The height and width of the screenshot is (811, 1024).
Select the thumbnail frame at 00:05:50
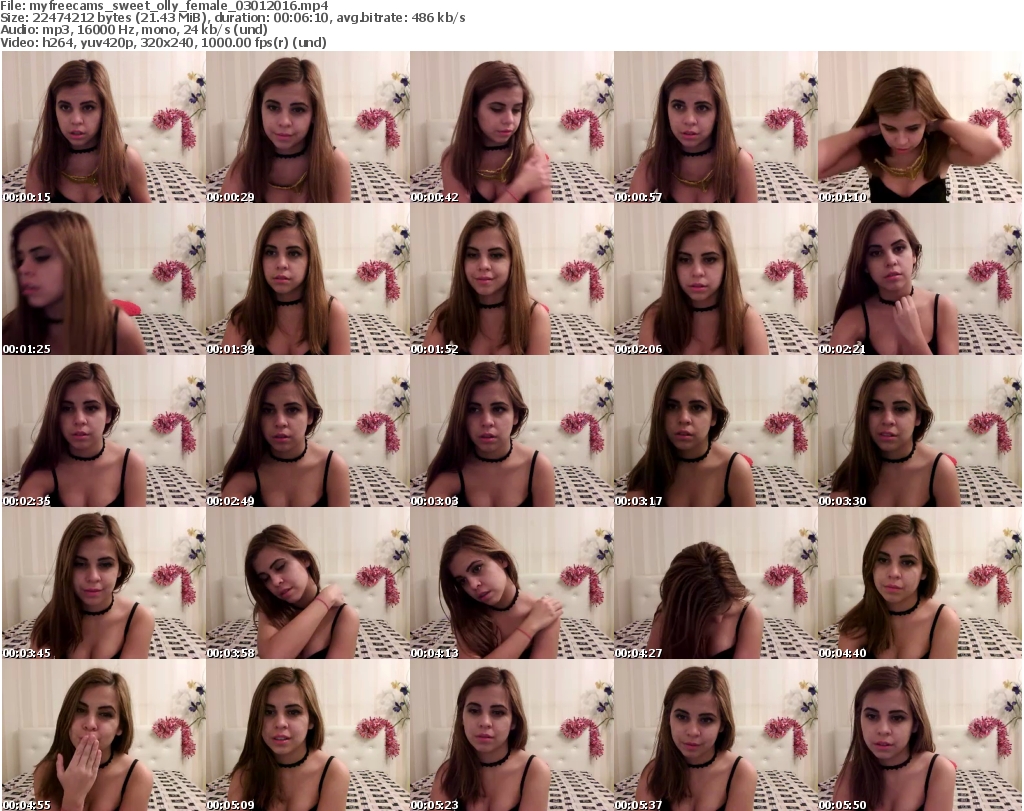920,735
